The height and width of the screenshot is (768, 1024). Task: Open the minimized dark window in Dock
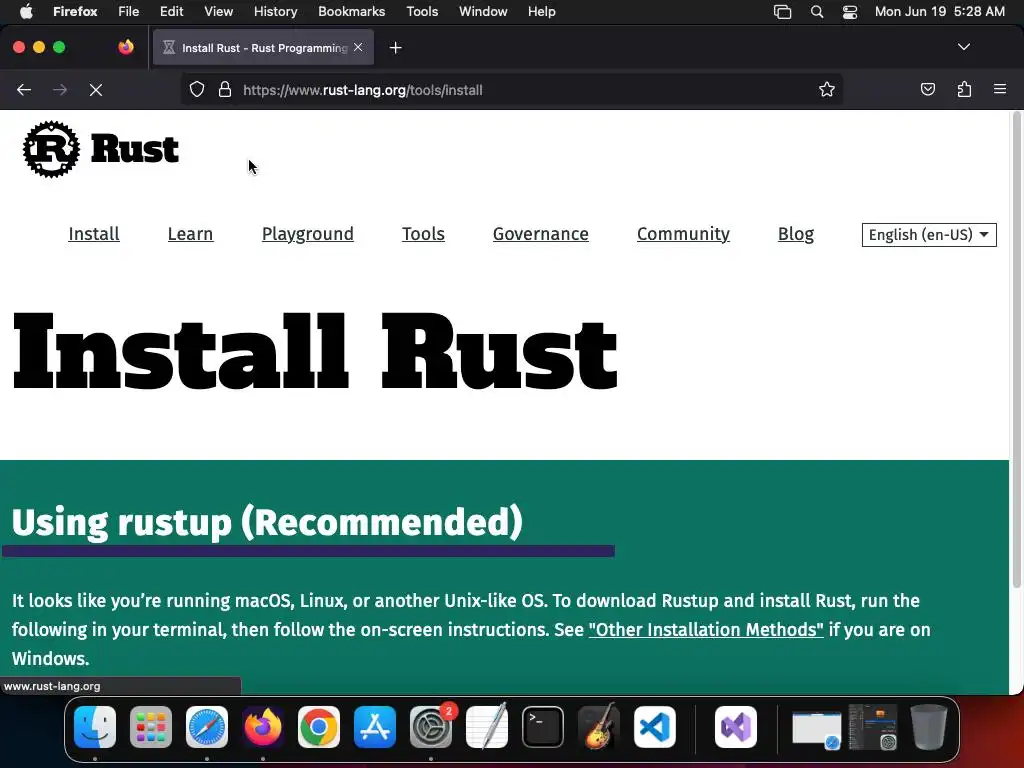(x=873, y=727)
